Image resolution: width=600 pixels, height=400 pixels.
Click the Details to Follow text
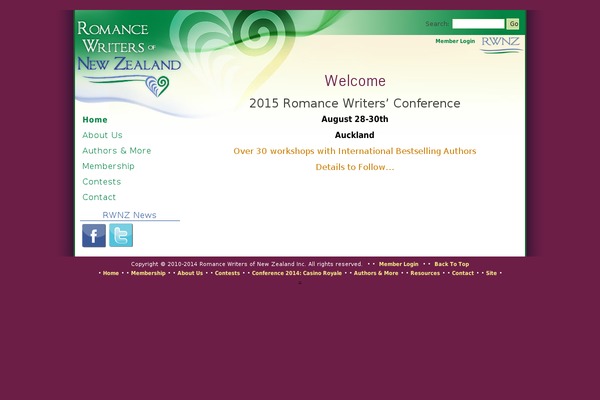point(355,167)
